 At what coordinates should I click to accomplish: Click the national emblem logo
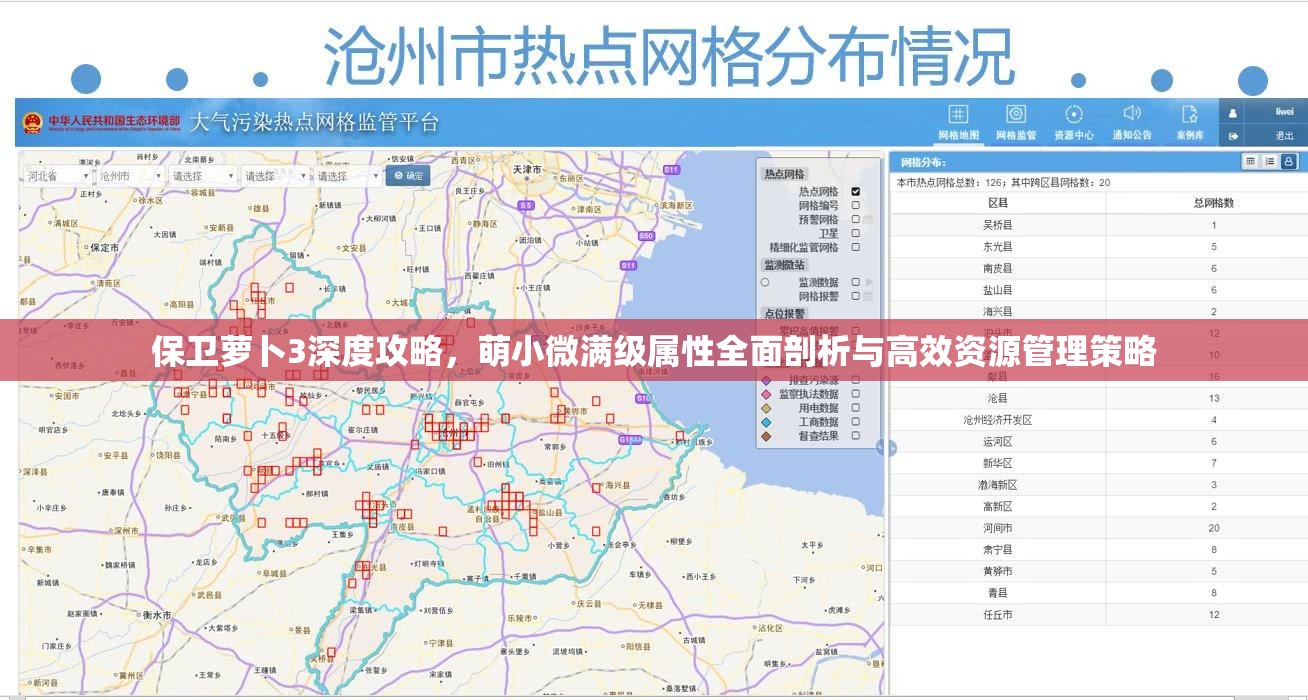pyautogui.click(x=32, y=123)
